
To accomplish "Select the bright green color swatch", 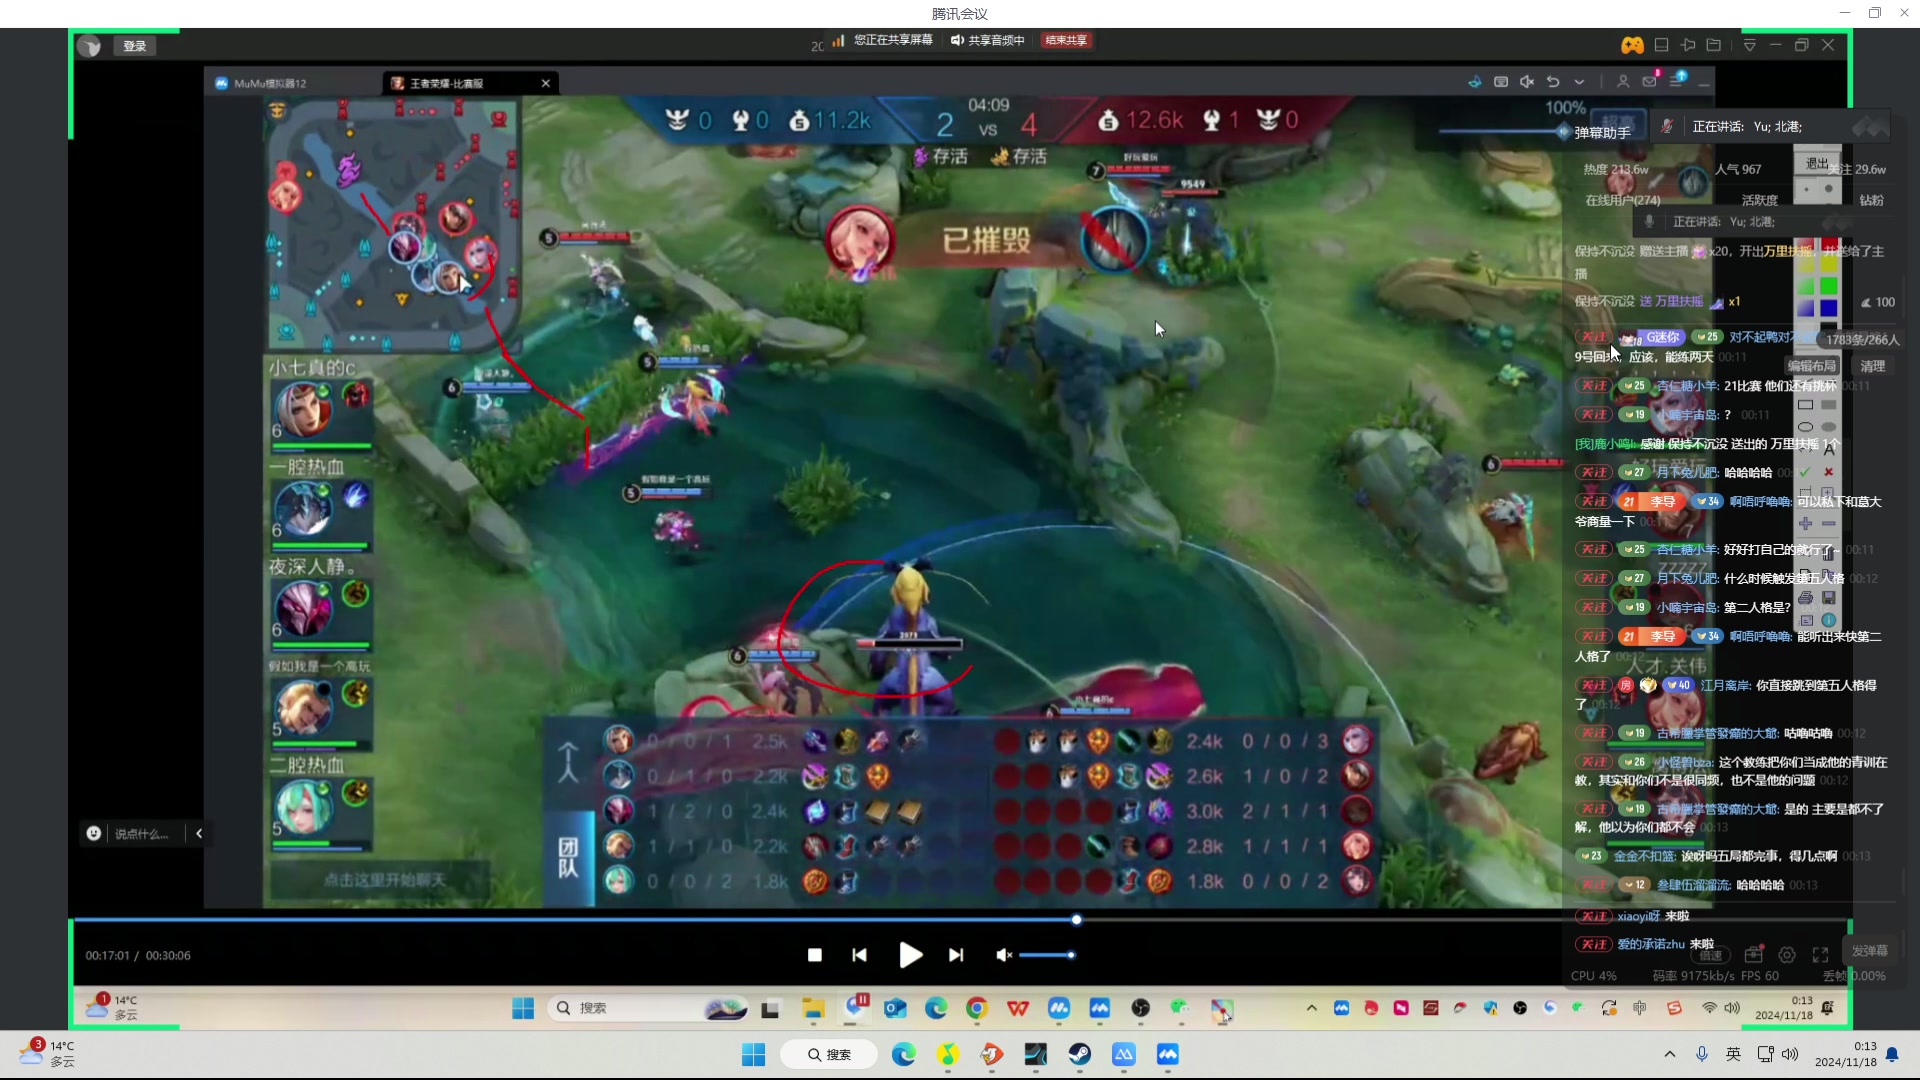I will click(1829, 286).
